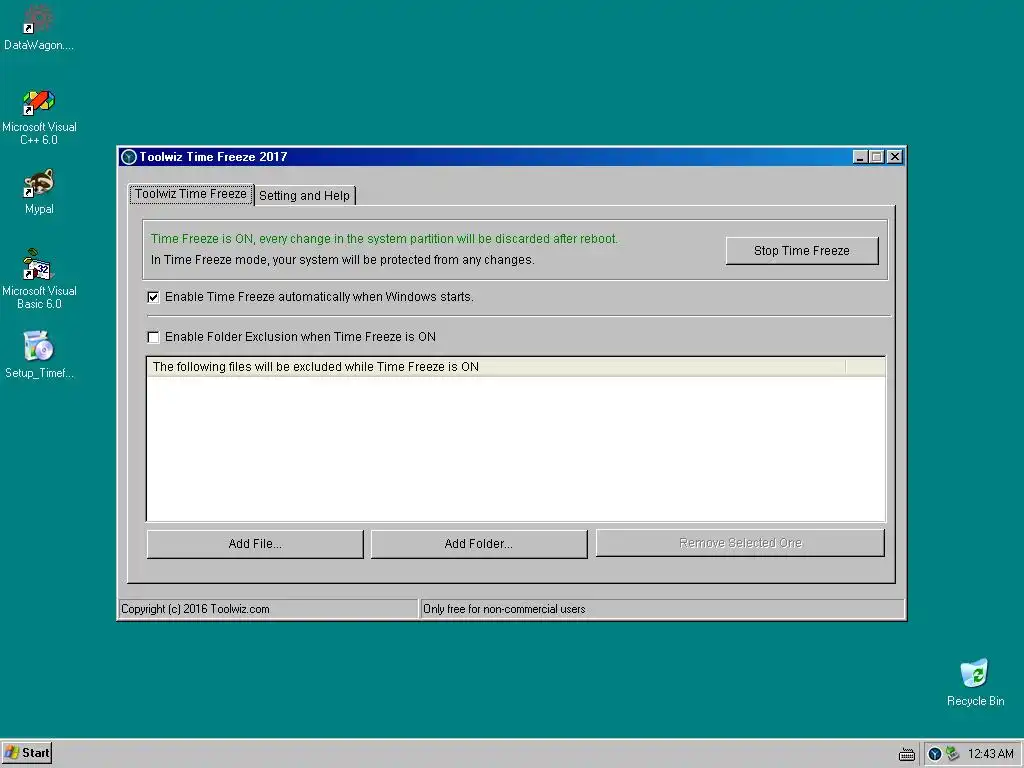This screenshot has width=1024, height=768.
Task: Disable Time Freeze automatic start checkbox
Action: pyautogui.click(x=153, y=297)
